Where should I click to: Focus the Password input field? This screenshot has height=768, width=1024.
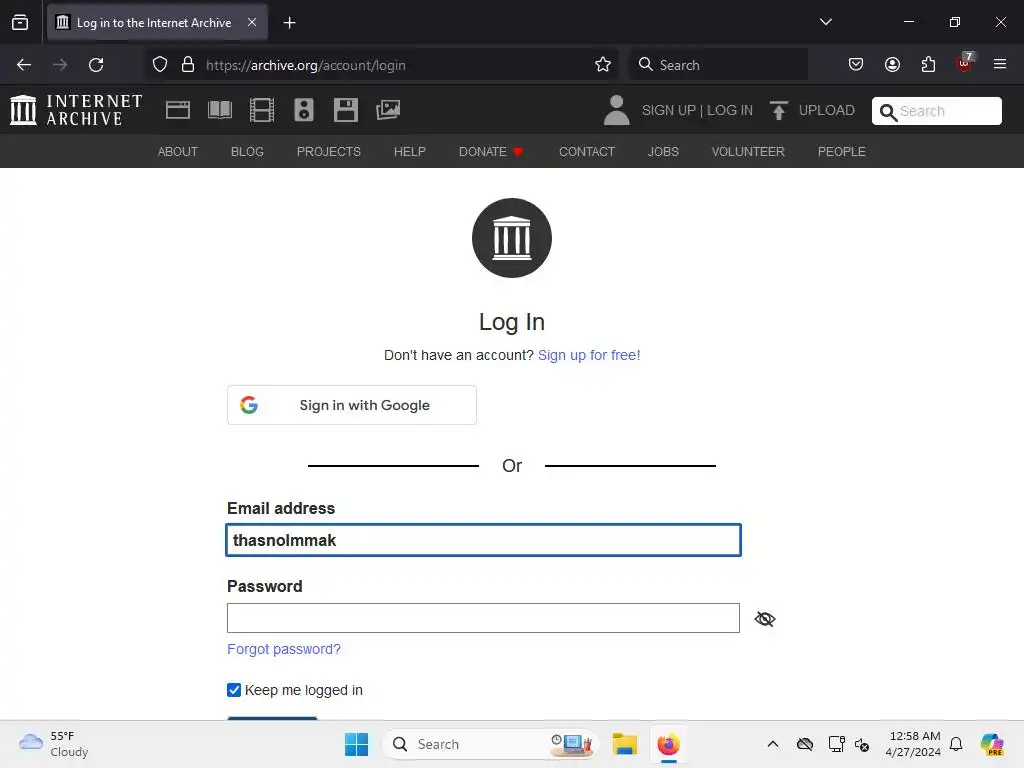pyautogui.click(x=483, y=618)
